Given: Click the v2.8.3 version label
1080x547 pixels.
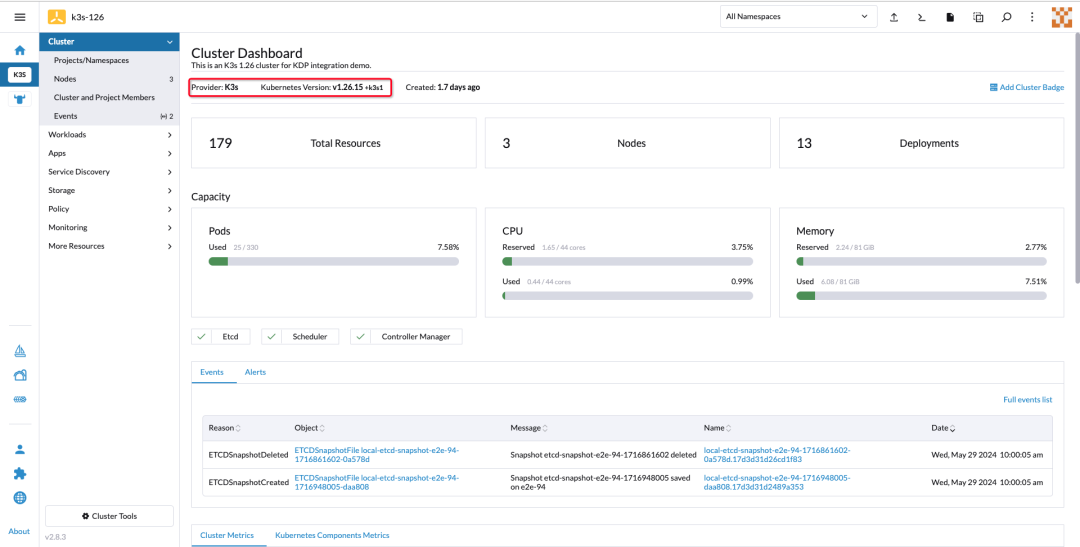Looking at the screenshot, I should pos(56,537).
